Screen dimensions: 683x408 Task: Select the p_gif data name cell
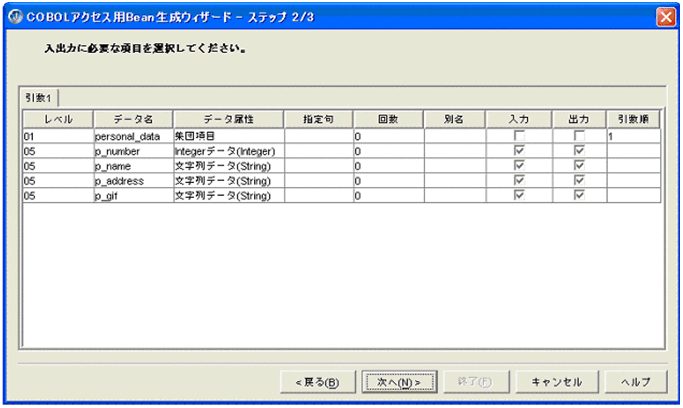click(133, 196)
